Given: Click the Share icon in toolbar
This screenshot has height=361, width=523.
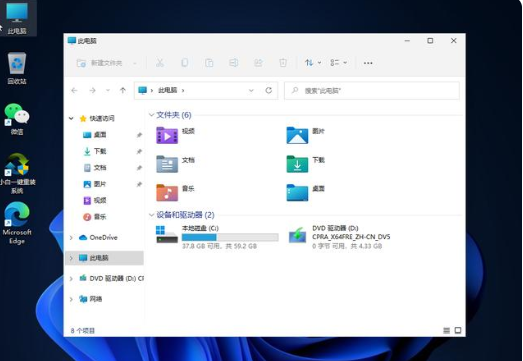Looking at the screenshot, I should [258, 63].
